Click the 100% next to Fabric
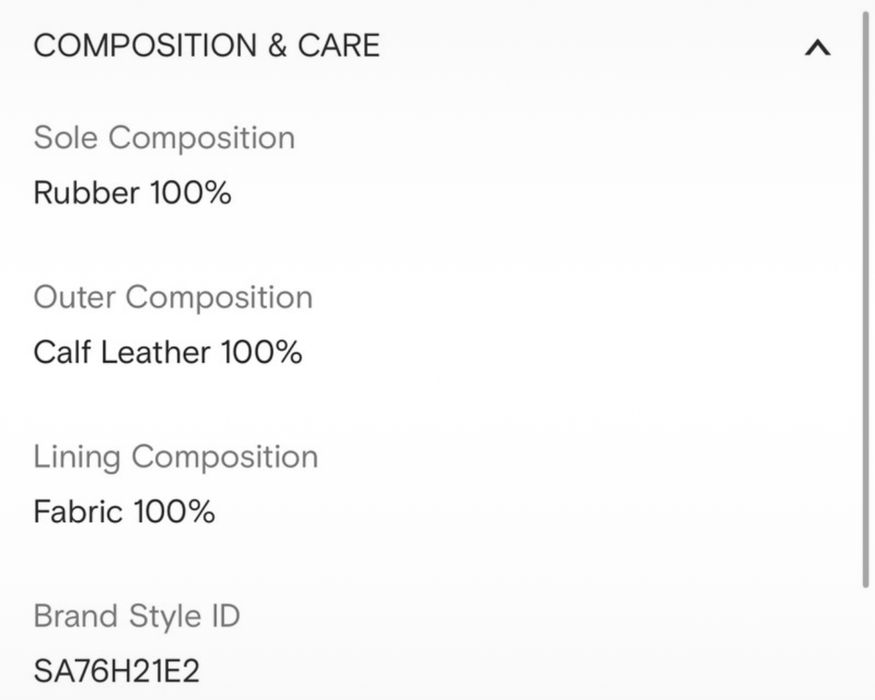This screenshot has width=875, height=700. click(174, 512)
